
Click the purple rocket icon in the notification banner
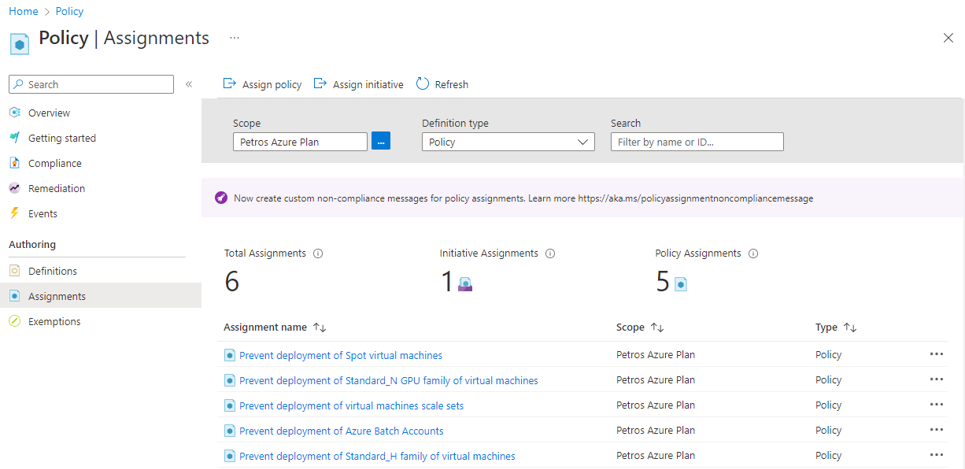(220, 198)
